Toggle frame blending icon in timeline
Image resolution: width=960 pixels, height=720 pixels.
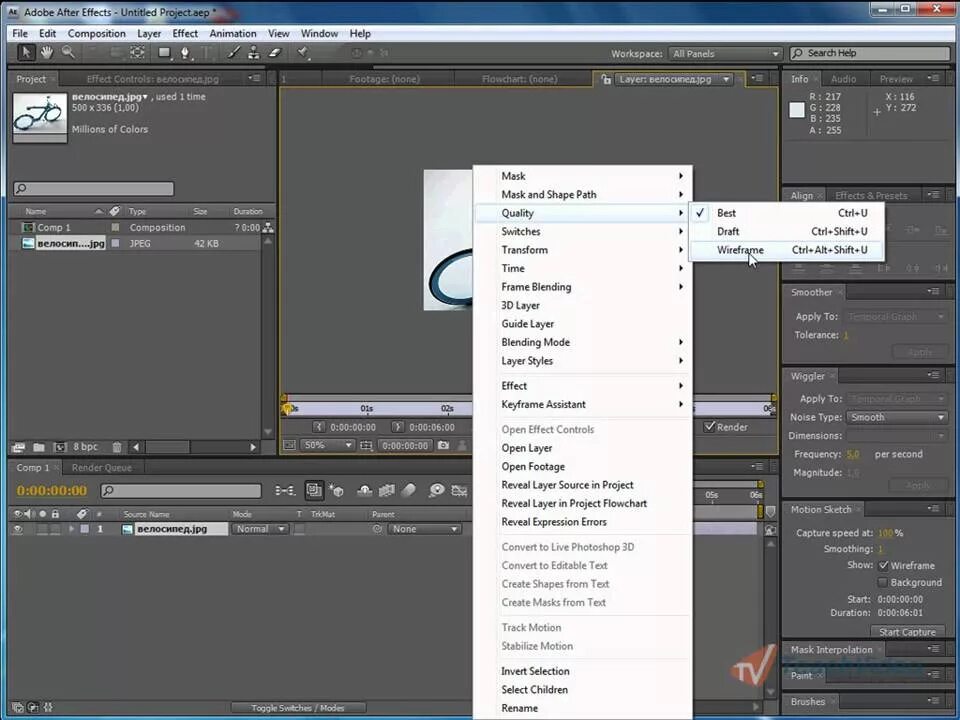point(386,490)
